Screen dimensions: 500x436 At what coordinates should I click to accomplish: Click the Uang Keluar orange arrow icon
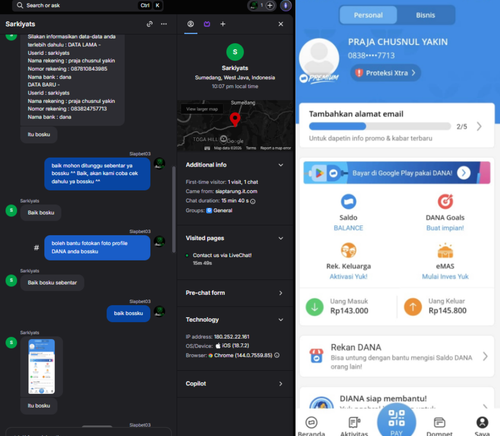click(x=413, y=307)
